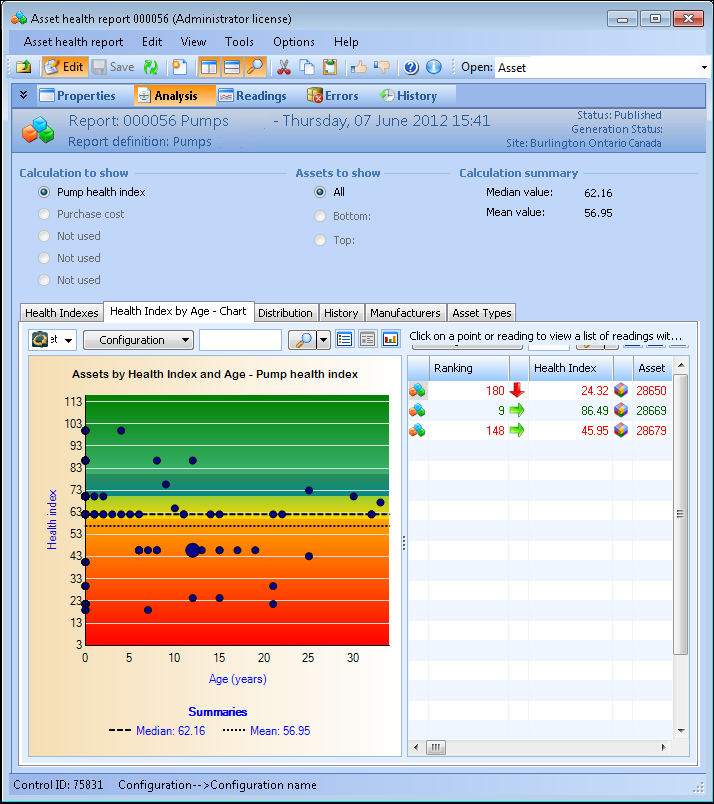714x804 pixels.
Task: Select the Pump health index radio button
Action: point(44,192)
